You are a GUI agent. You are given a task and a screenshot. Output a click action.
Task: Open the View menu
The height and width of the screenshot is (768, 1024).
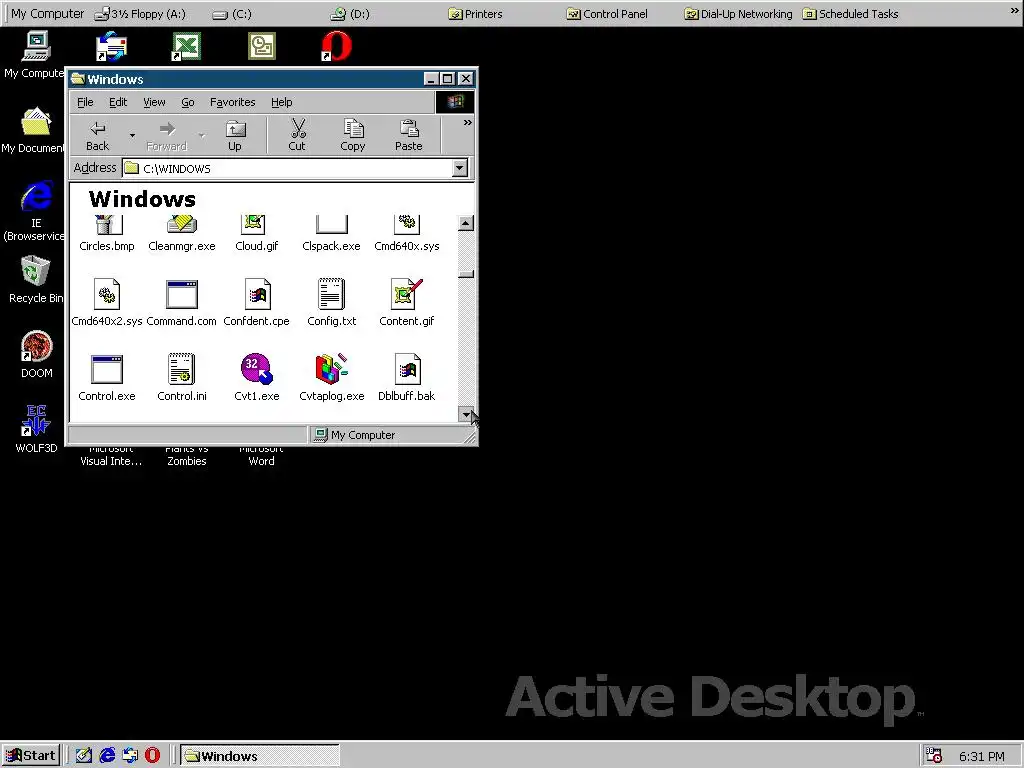tap(154, 102)
